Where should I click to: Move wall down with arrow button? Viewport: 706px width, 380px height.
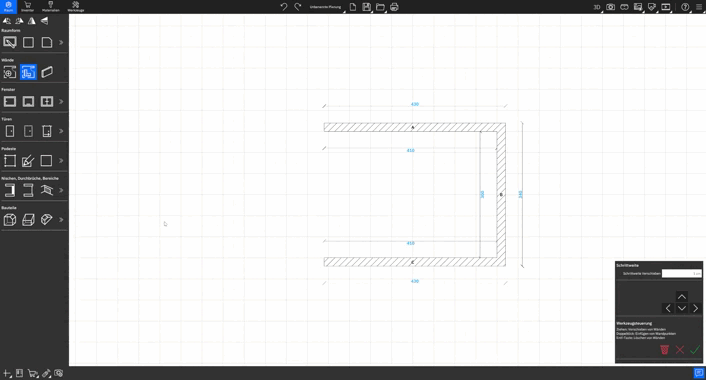682,308
